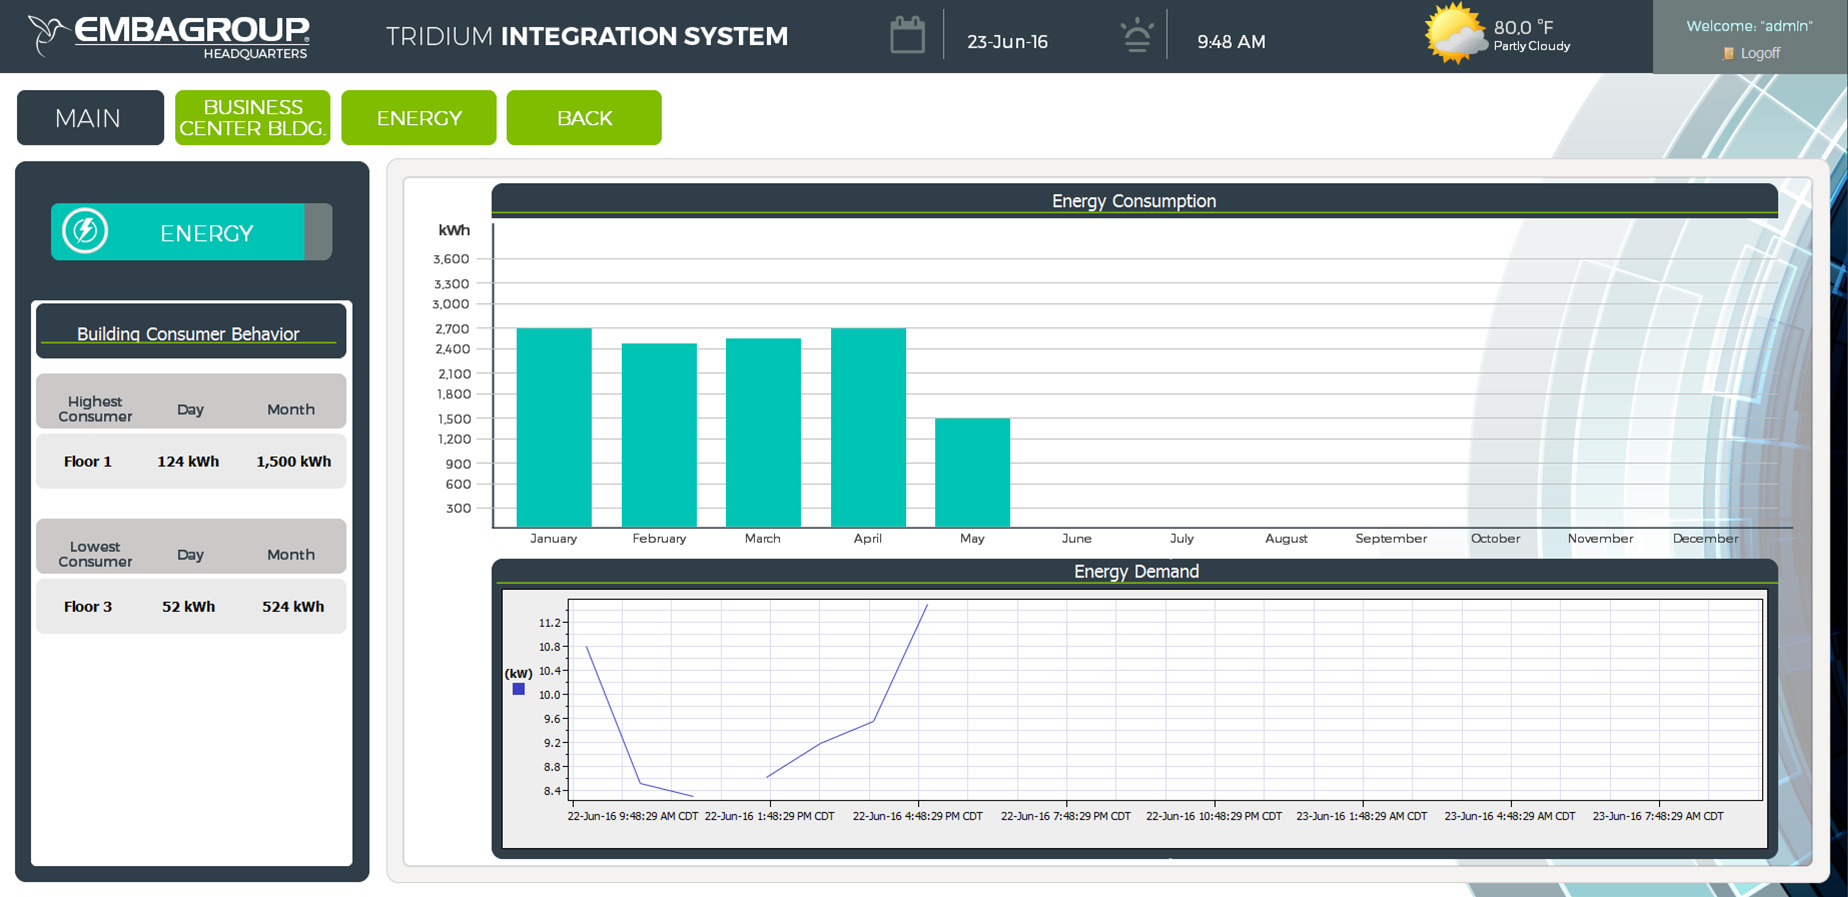This screenshot has height=897, width=1848.
Task: Click the 22-Jun-16 4:48:29 PM CDT label
Action: click(917, 816)
